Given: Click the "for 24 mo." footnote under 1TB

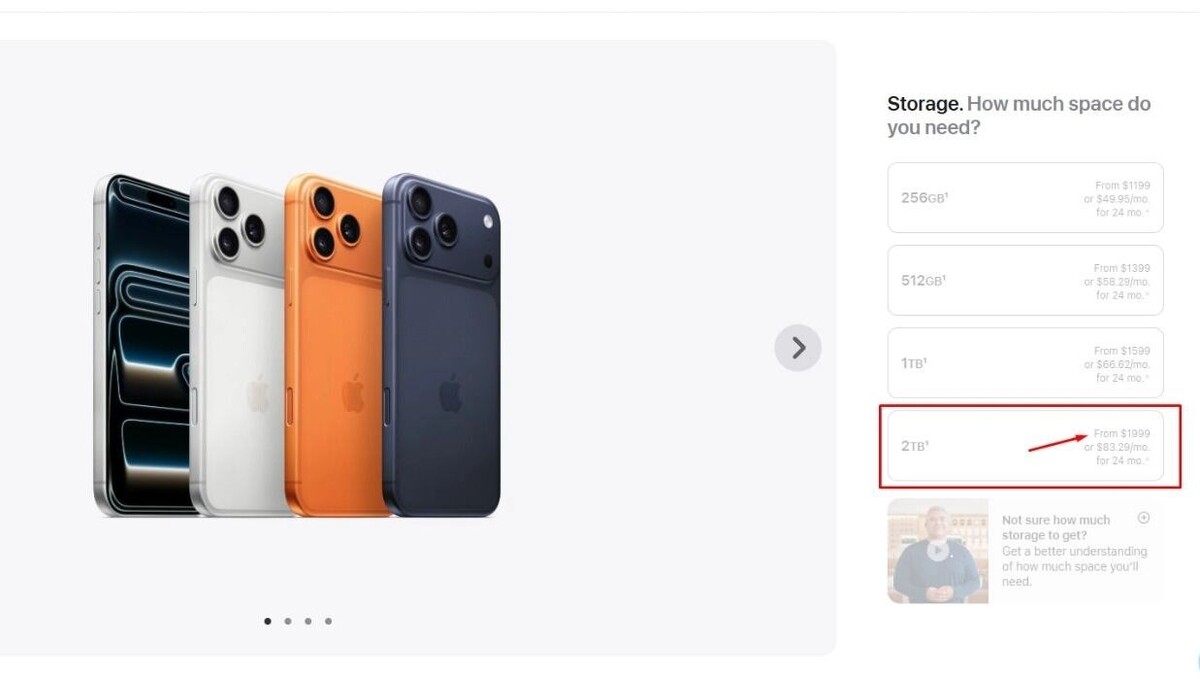Looking at the screenshot, I should [1125, 378].
